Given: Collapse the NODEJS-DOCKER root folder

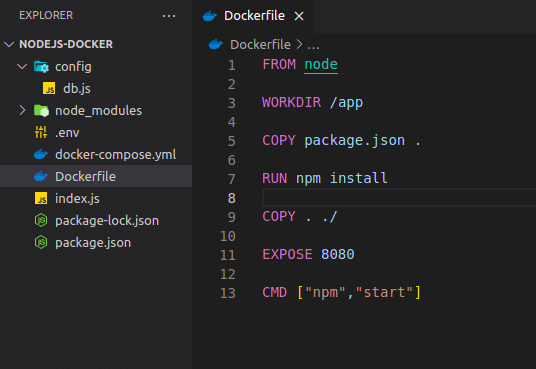Looking at the screenshot, I should 9,44.
